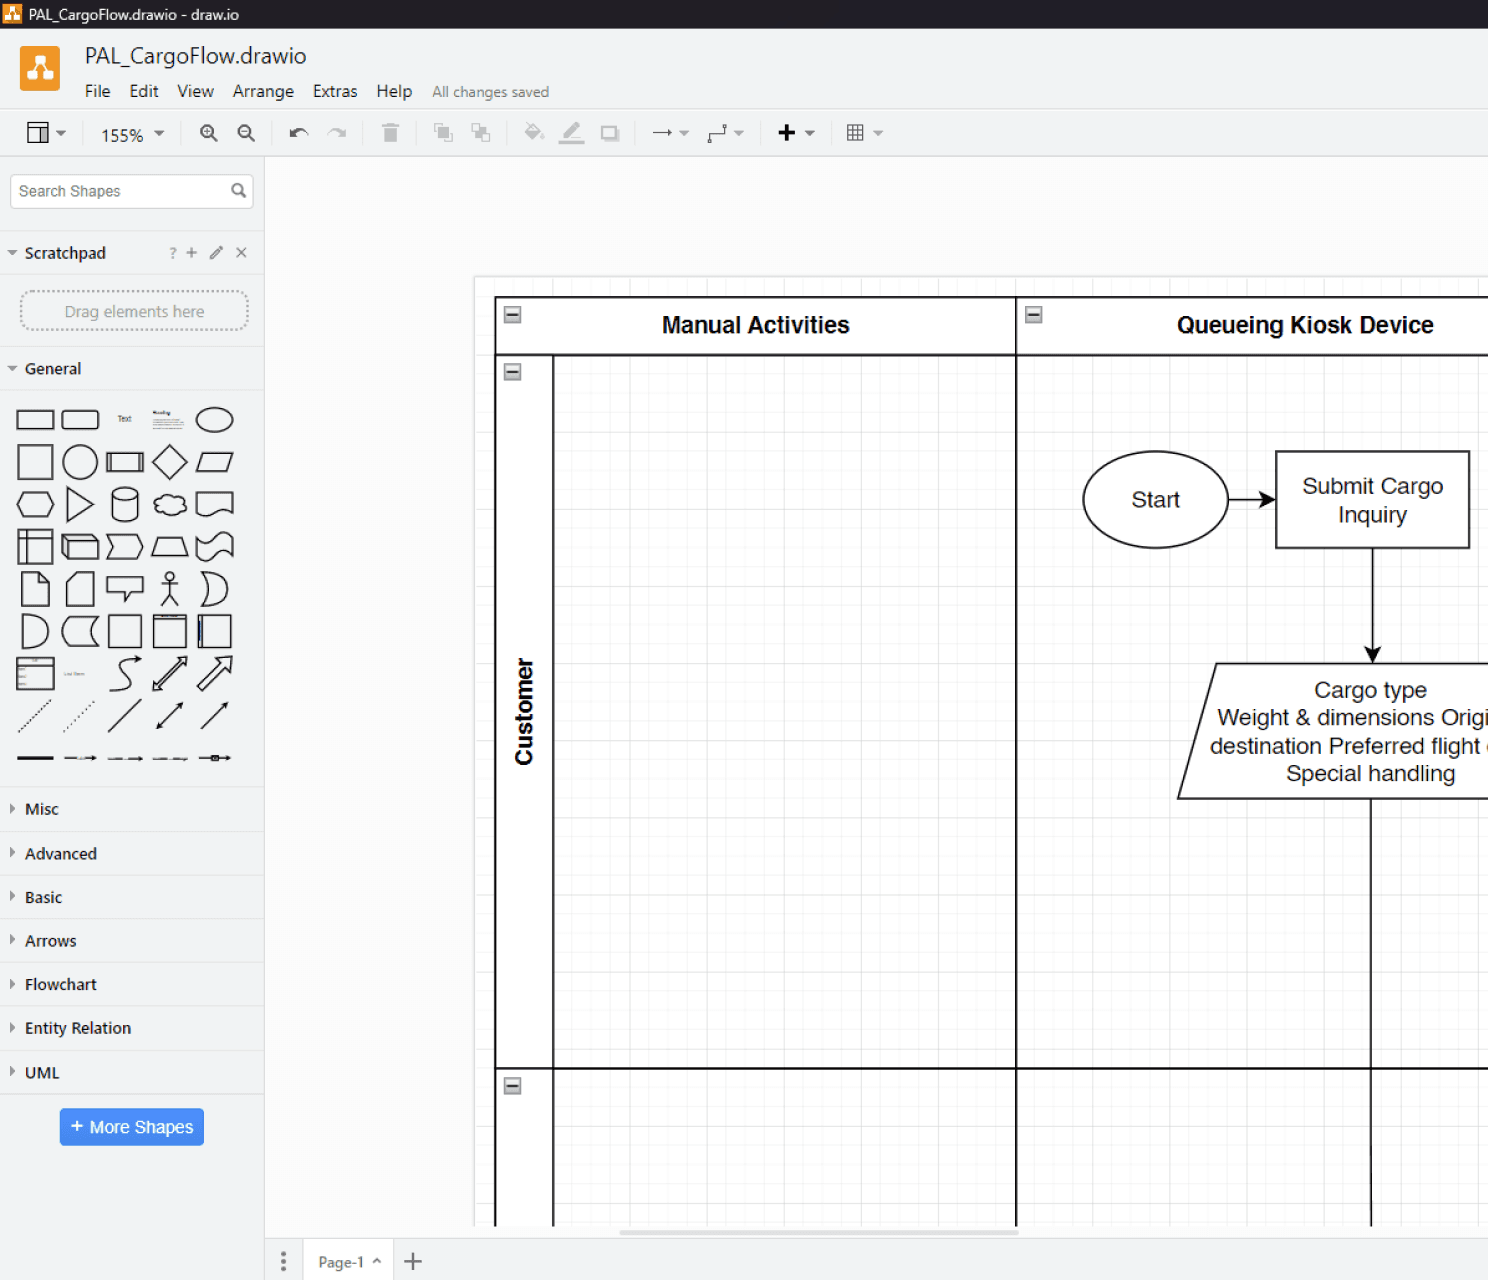Click the More Shapes button
The image size is (1488, 1280).
132,1127
